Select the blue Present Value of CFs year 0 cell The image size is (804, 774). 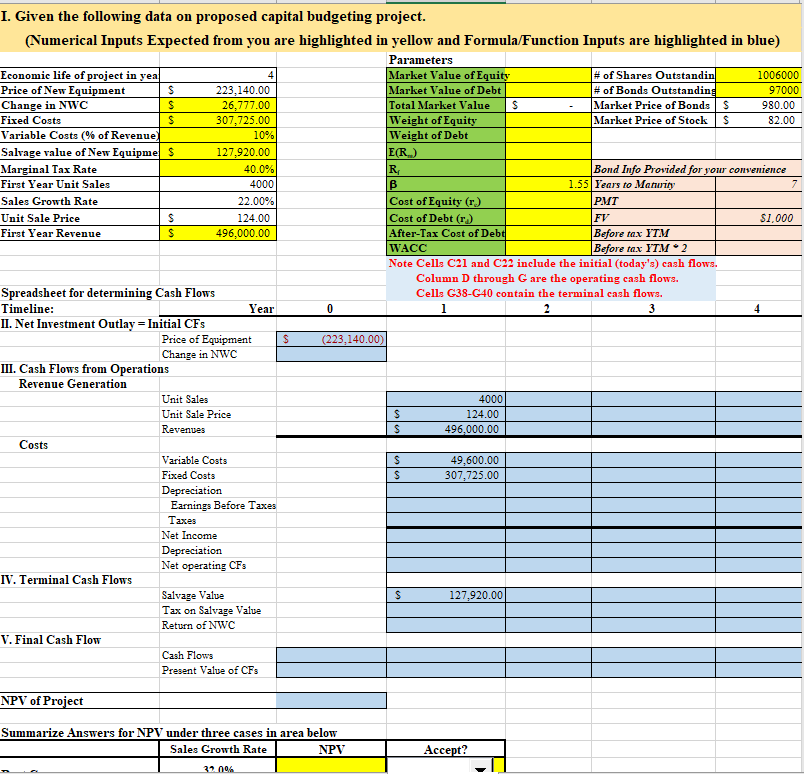331,670
